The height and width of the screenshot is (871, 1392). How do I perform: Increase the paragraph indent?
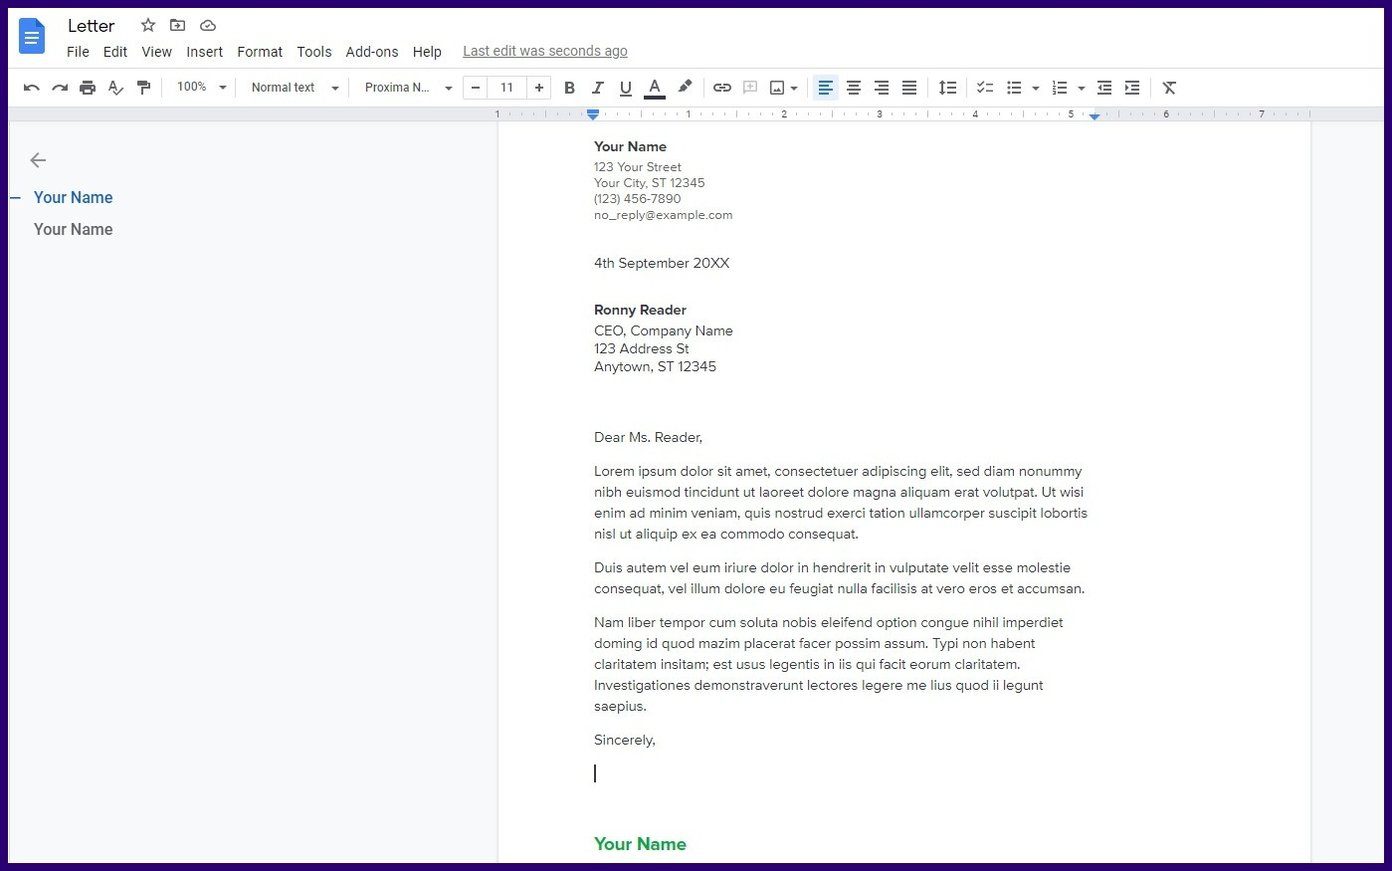coord(1132,88)
